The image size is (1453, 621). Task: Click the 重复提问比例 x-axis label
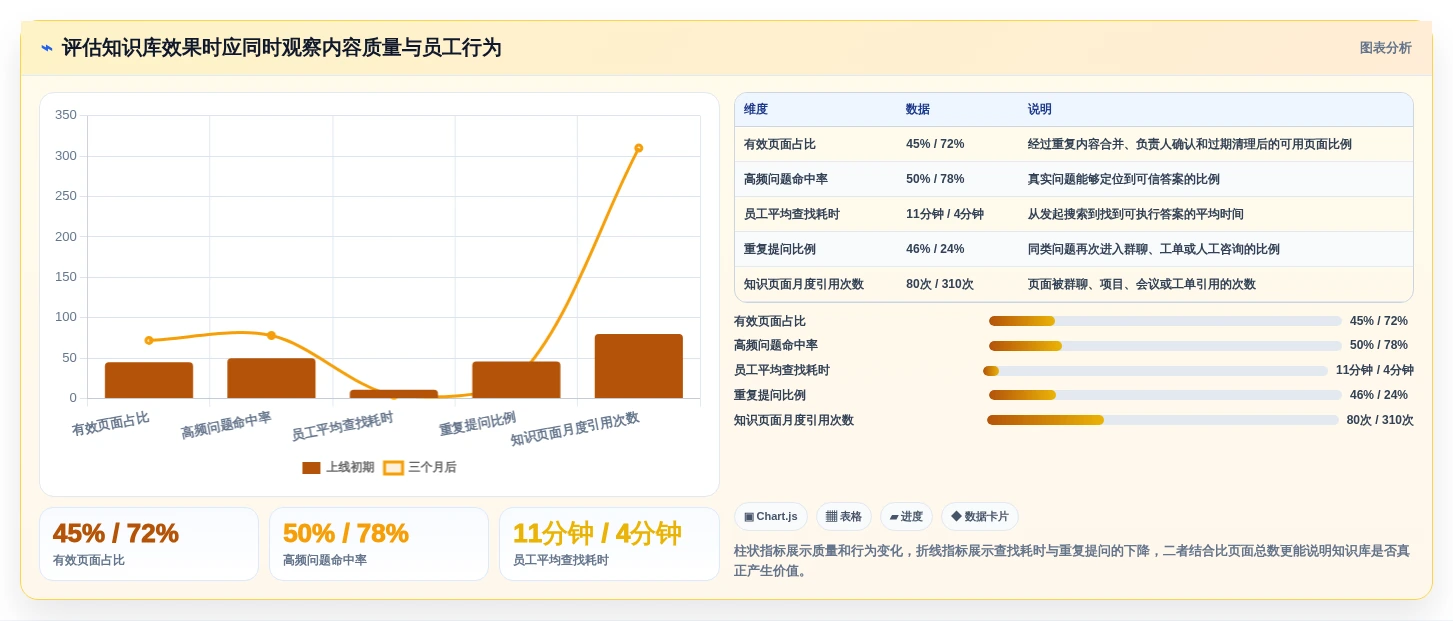tap(477, 423)
